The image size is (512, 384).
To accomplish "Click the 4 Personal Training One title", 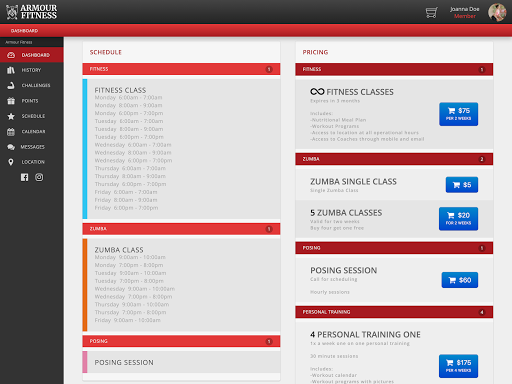I will click(365, 334).
